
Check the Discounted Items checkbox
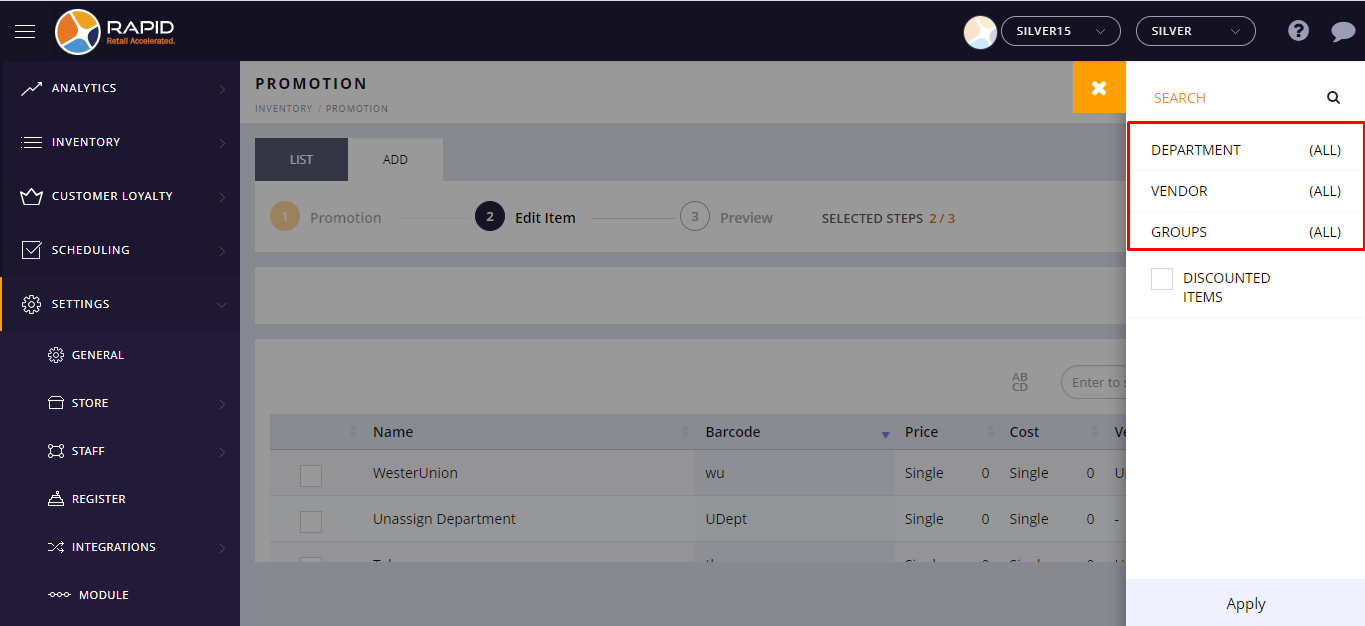click(x=1161, y=279)
